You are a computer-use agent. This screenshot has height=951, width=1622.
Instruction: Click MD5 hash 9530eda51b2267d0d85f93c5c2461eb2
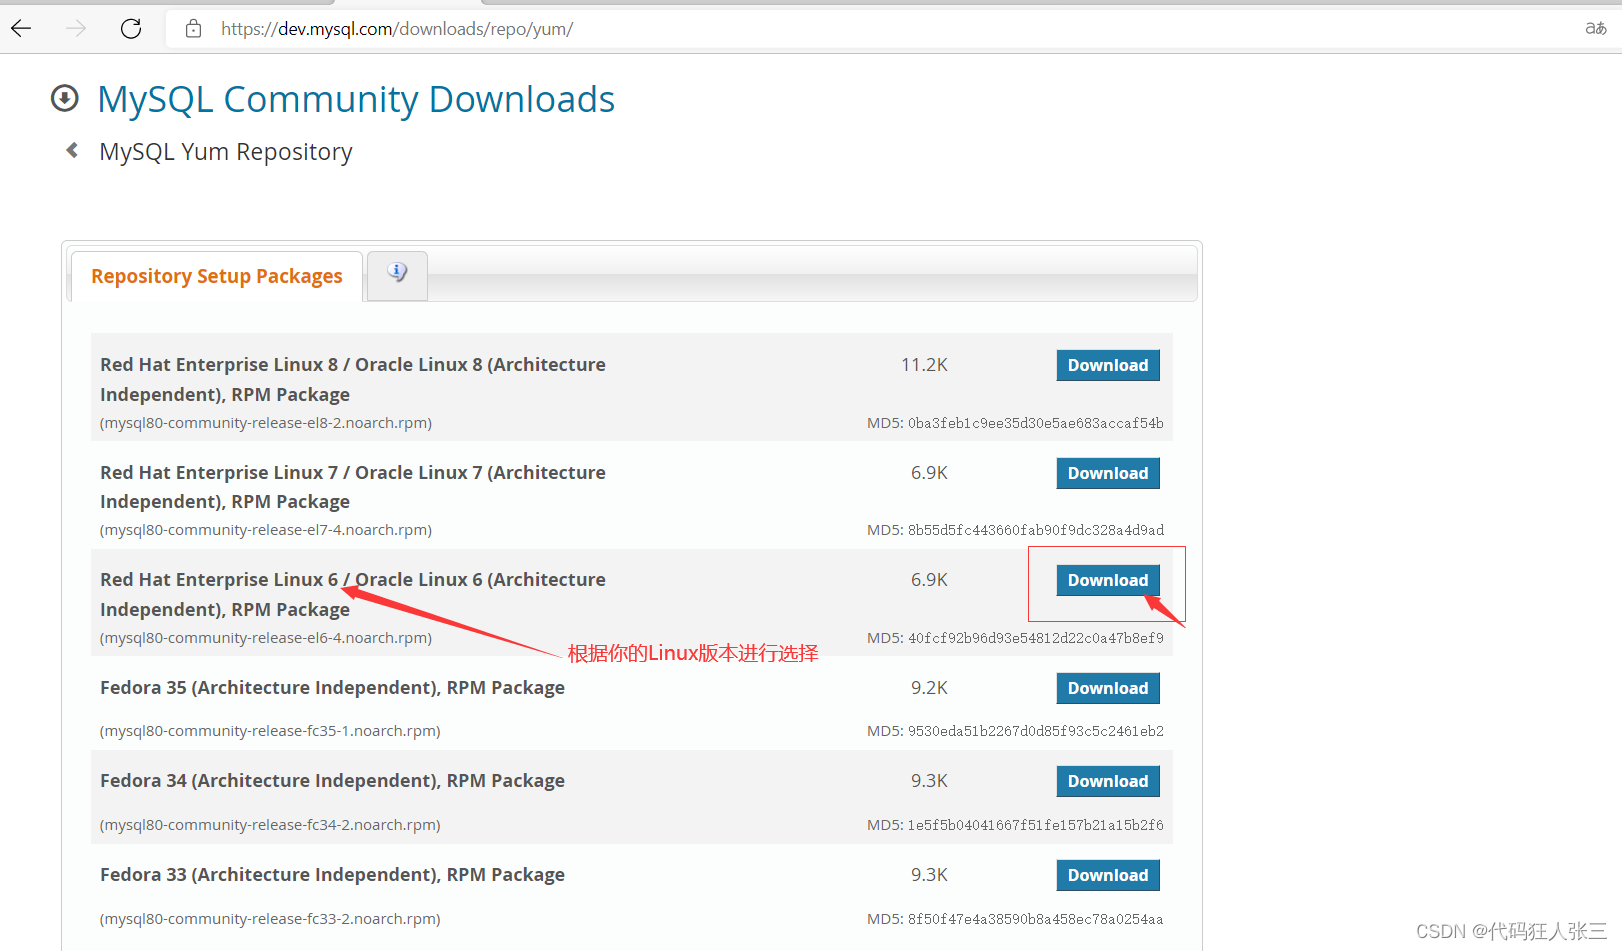tap(1036, 731)
